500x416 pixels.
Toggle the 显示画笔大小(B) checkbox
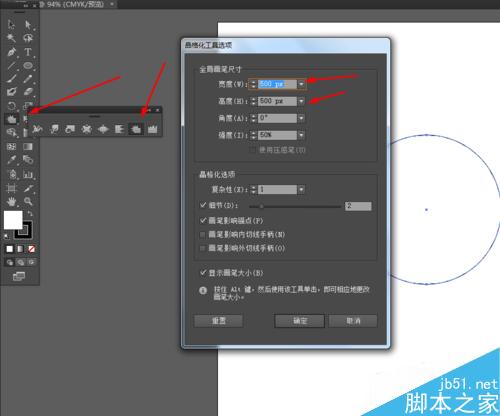(203, 273)
